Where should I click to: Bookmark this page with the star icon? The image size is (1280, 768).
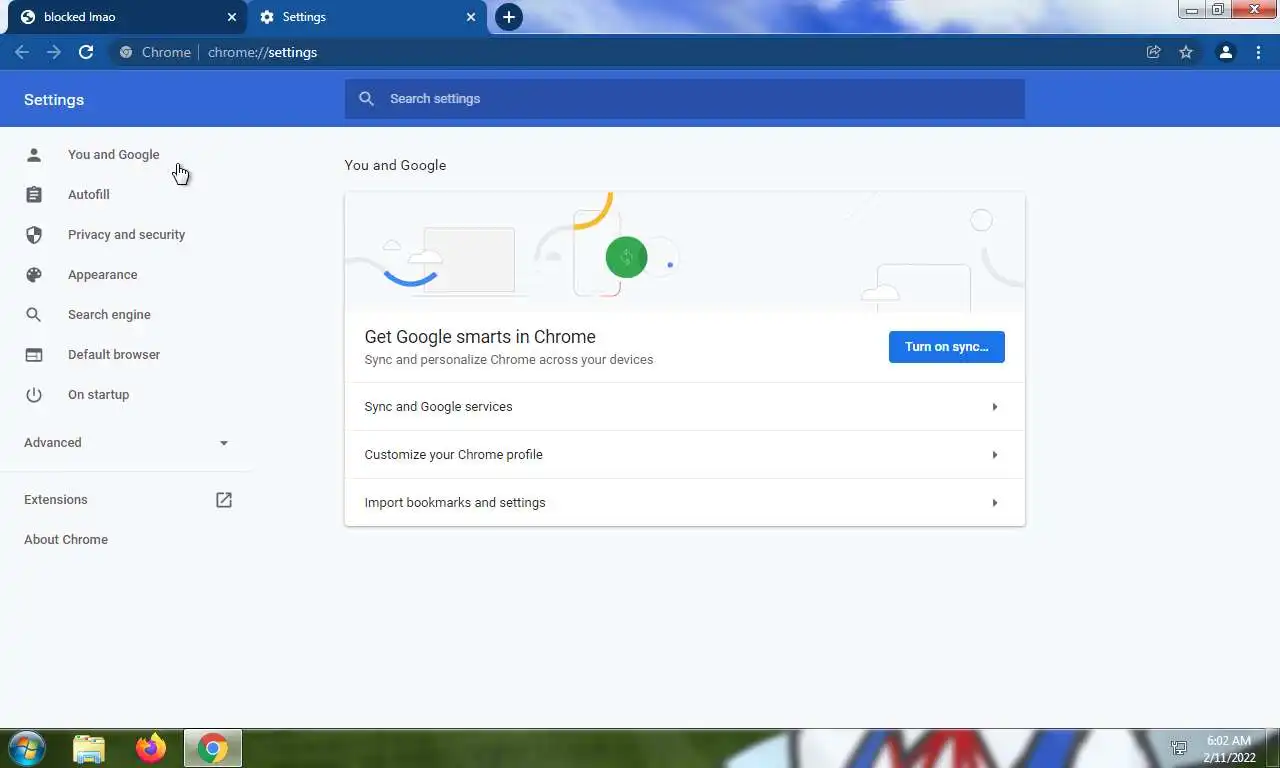click(1186, 52)
